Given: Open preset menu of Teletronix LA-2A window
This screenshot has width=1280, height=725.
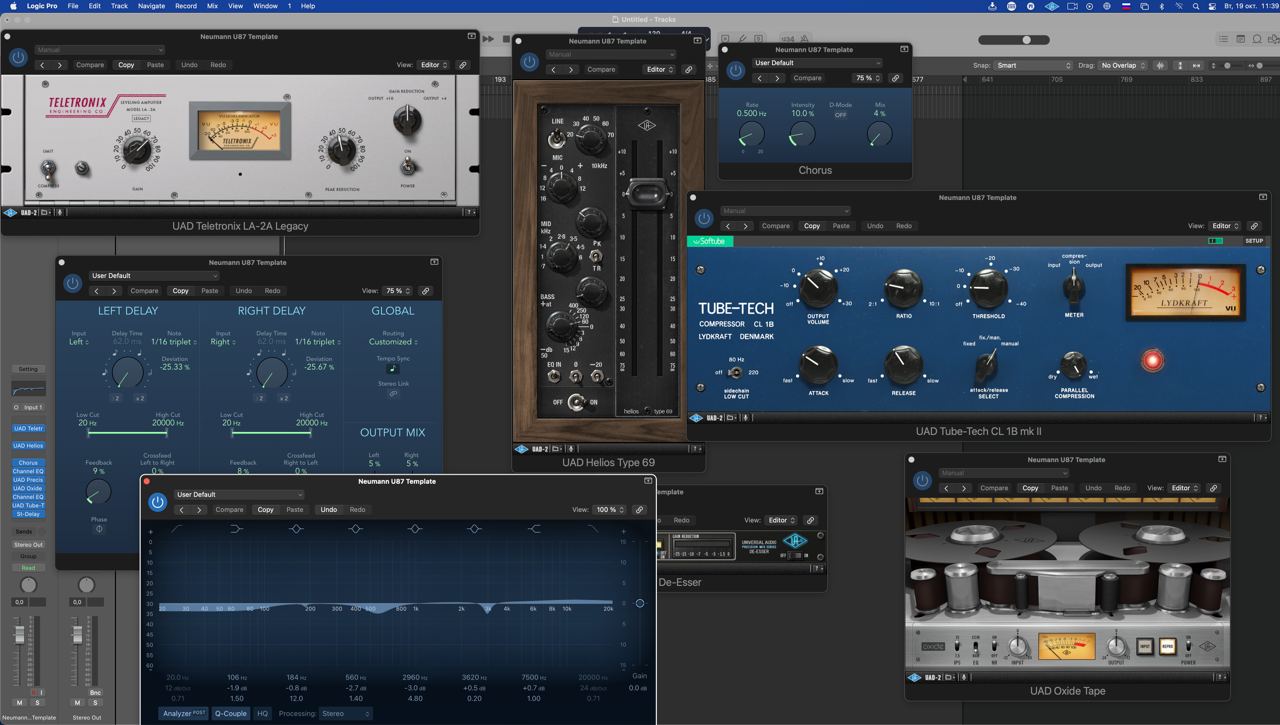Looking at the screenshot, I should tap(99, 49).
